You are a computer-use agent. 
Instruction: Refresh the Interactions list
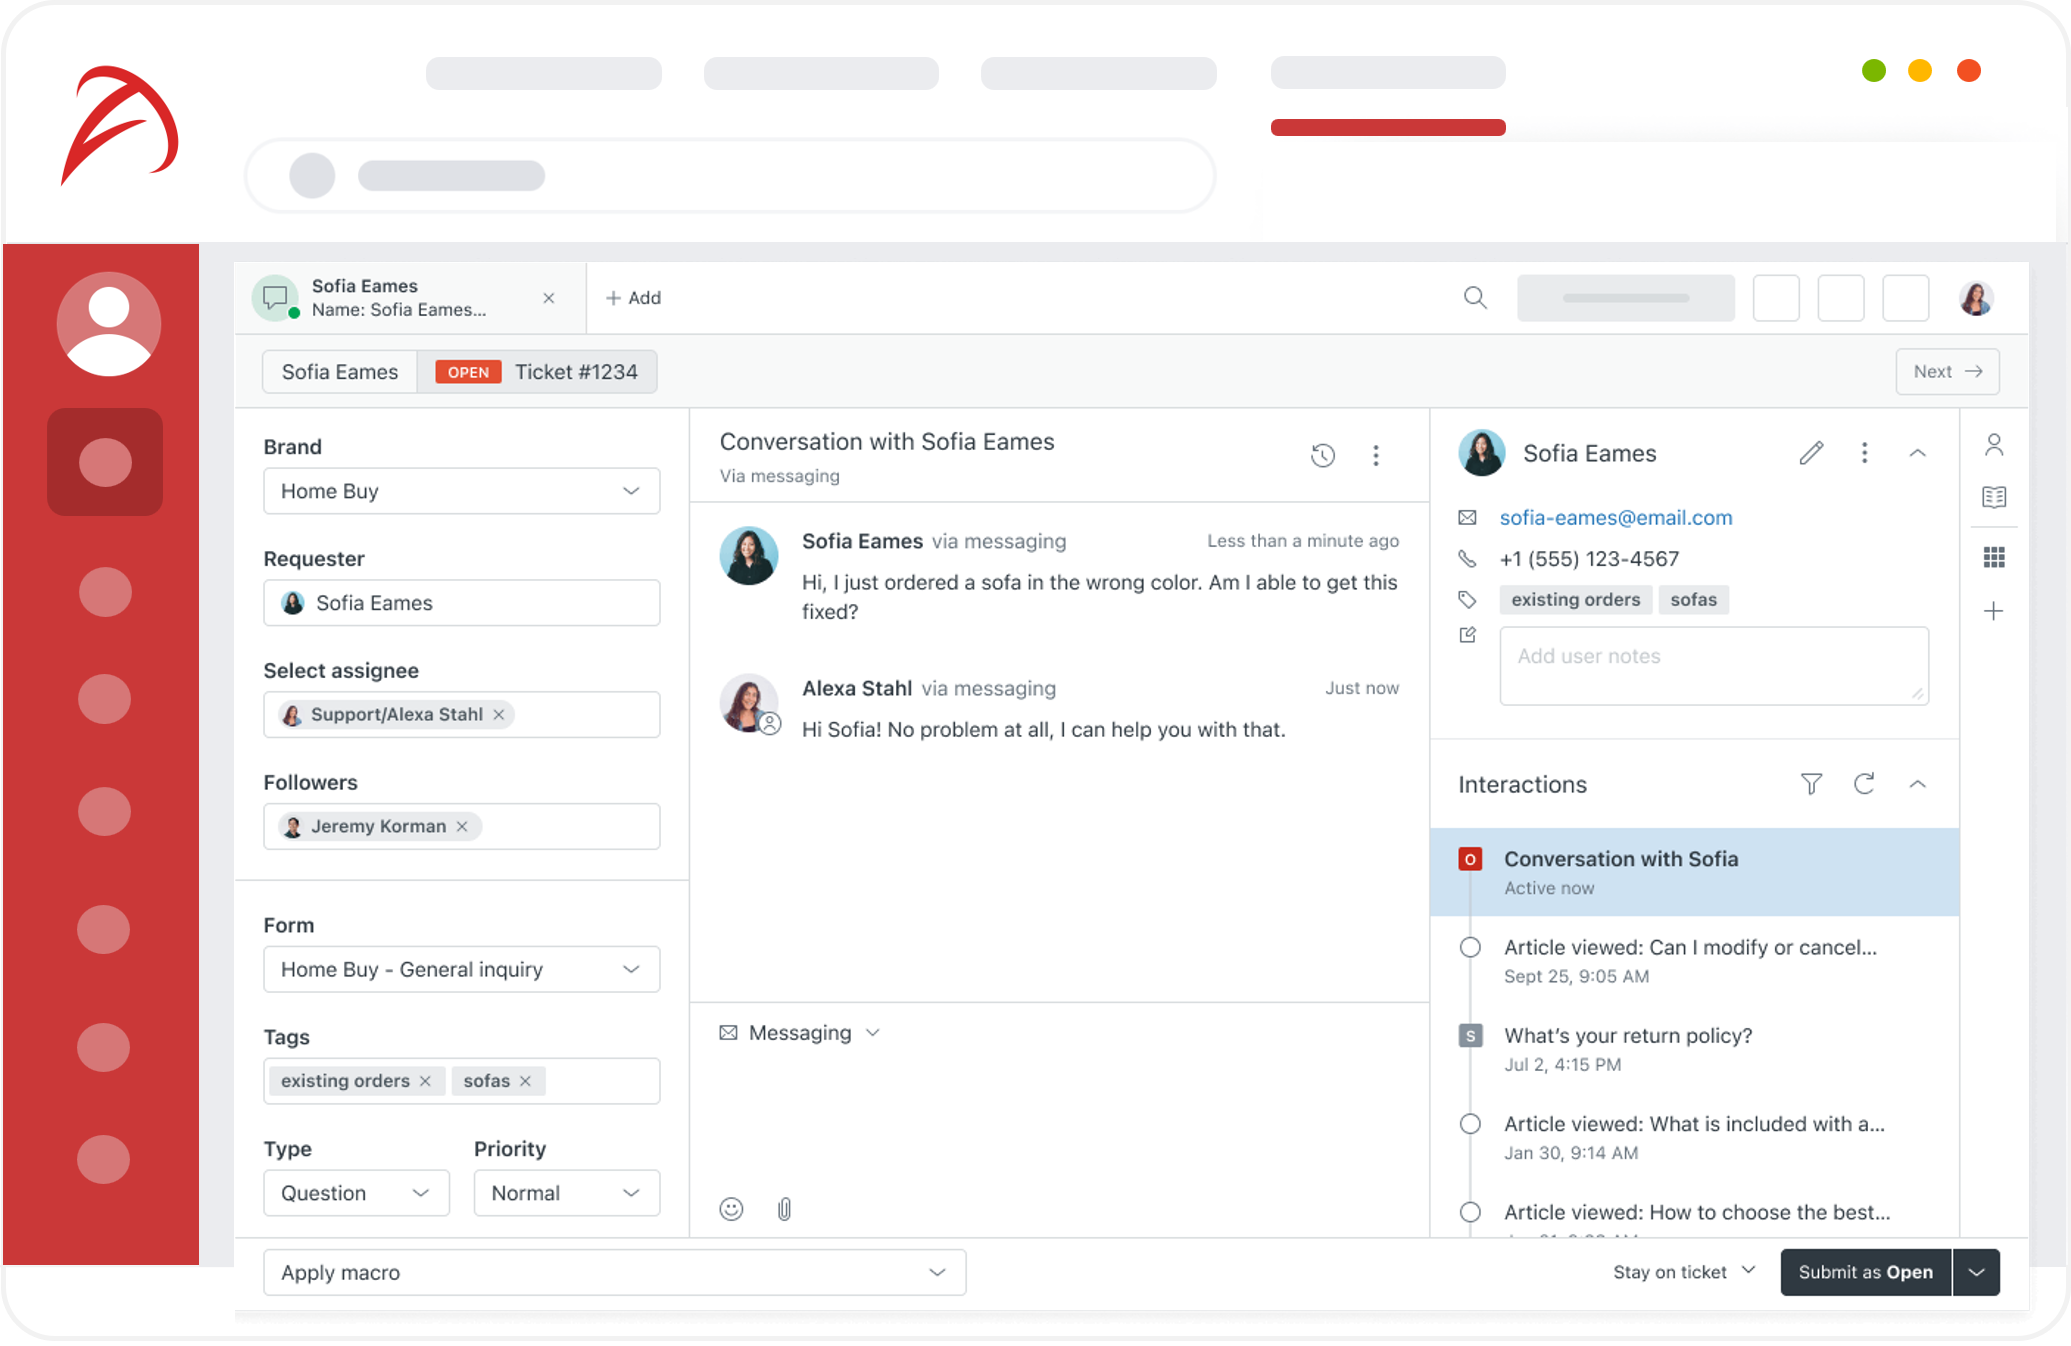click(x=1864, y=784)
